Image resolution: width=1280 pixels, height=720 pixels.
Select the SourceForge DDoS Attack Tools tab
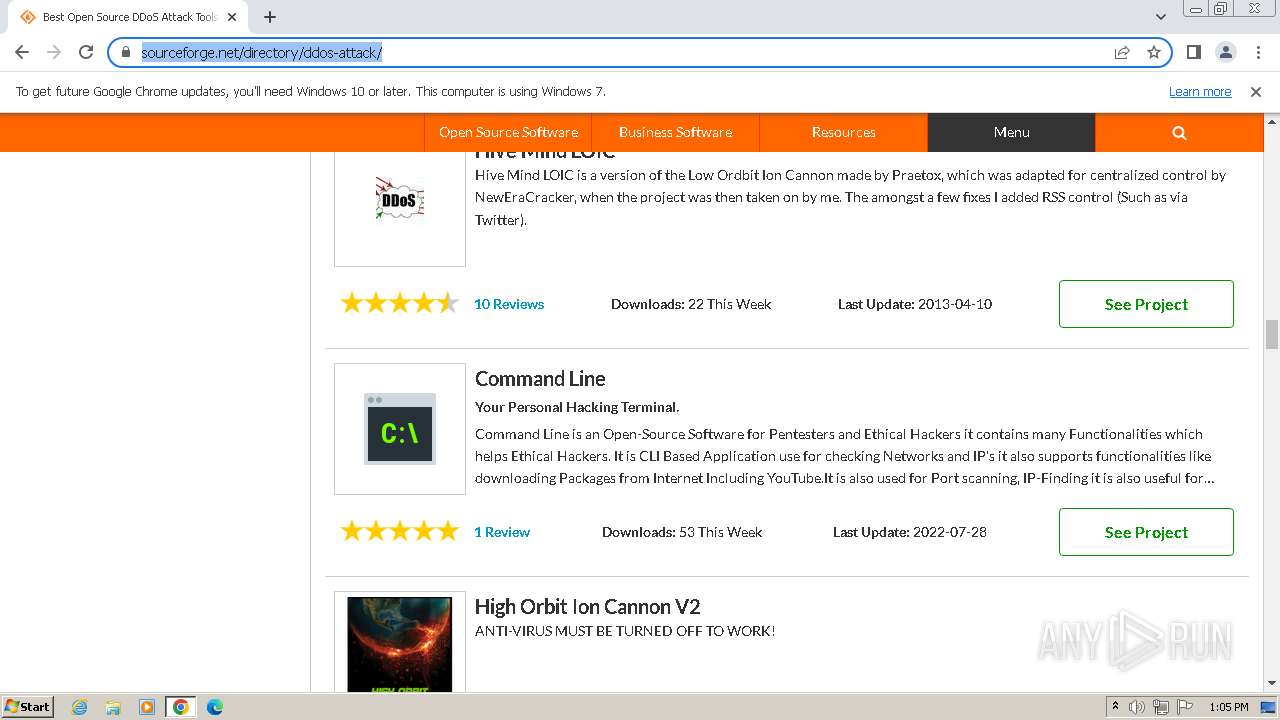[x=128, y=17]
